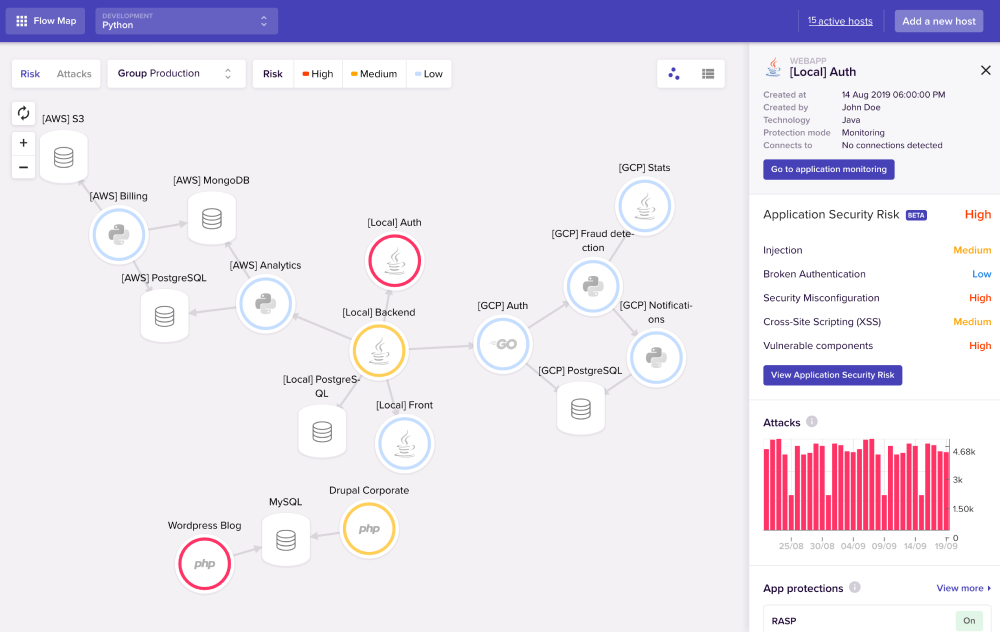Zoom out with the minus button
Viewport: 1000px width, 632px height.
[24, 167]
